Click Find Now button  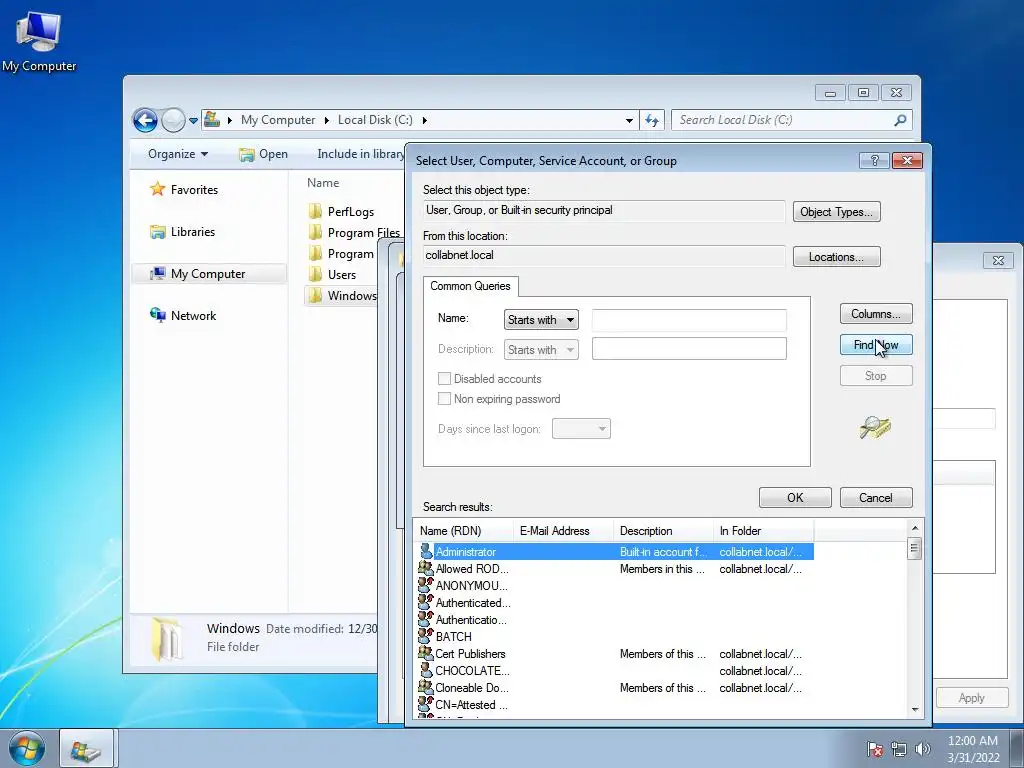coord(876,345)
